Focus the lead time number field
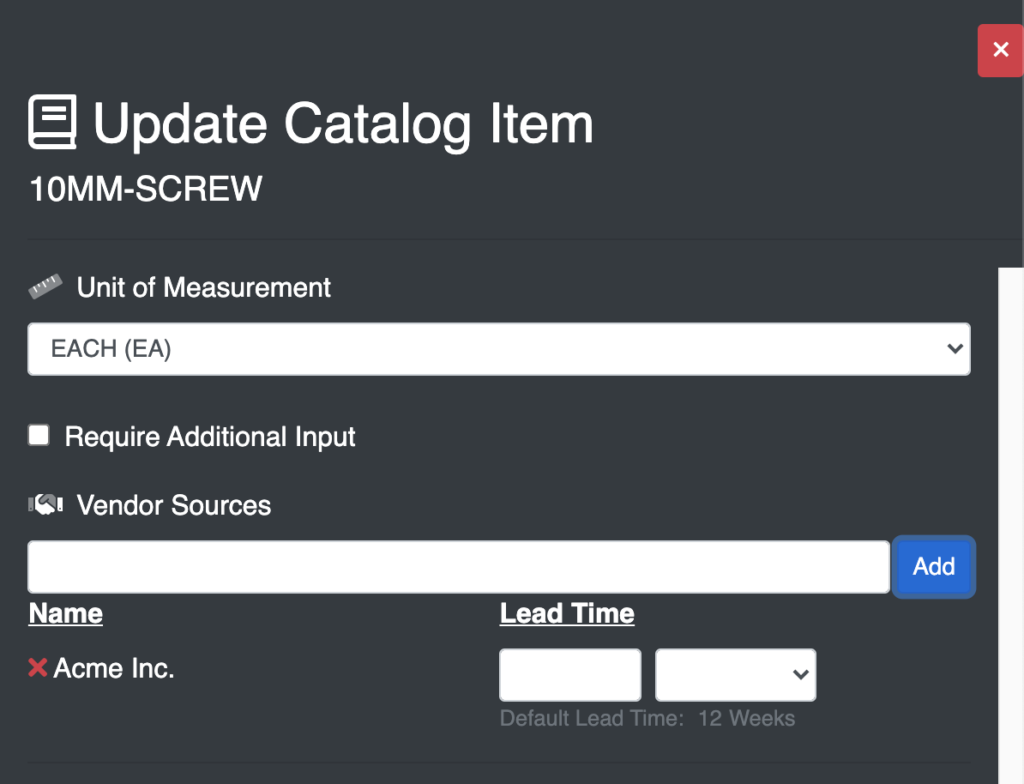 (570, 675)
